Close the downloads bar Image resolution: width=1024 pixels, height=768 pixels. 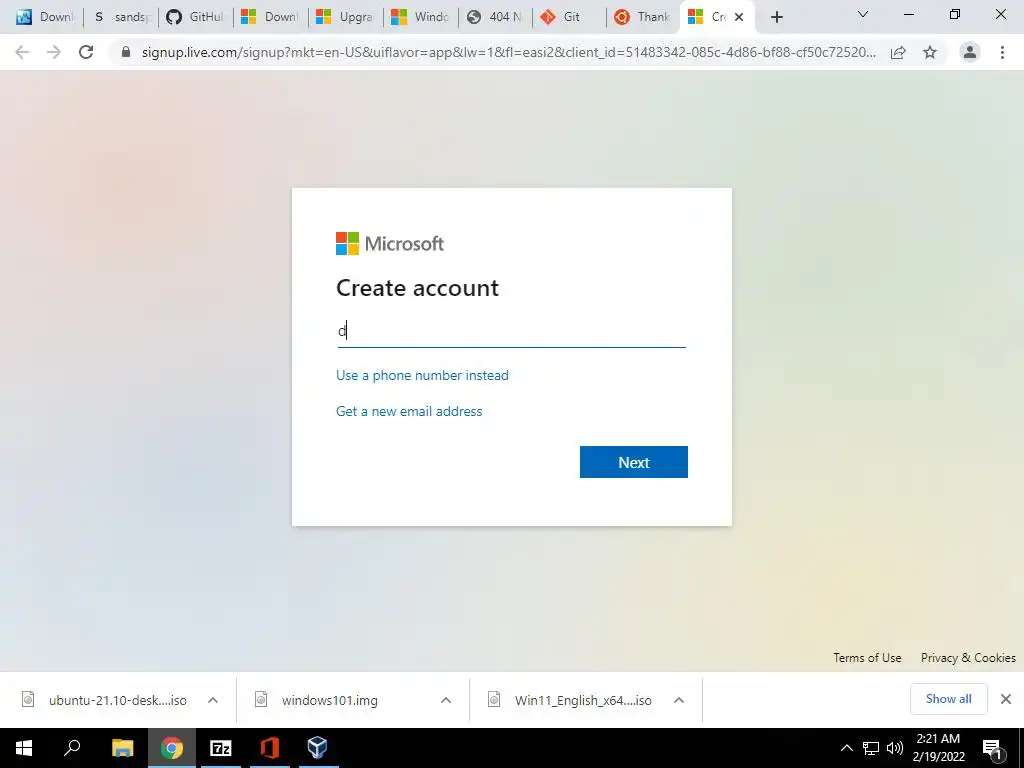[1006, 699]
